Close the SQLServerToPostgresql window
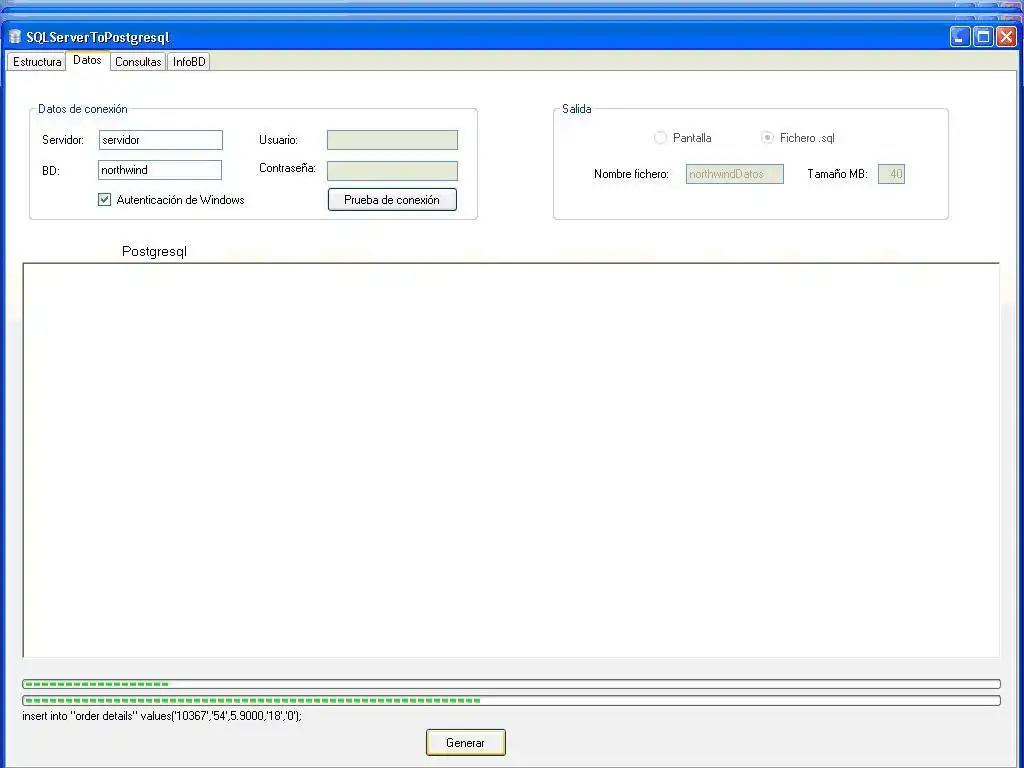This screenshot has height=768, width=1024. tap(1006, 37)
